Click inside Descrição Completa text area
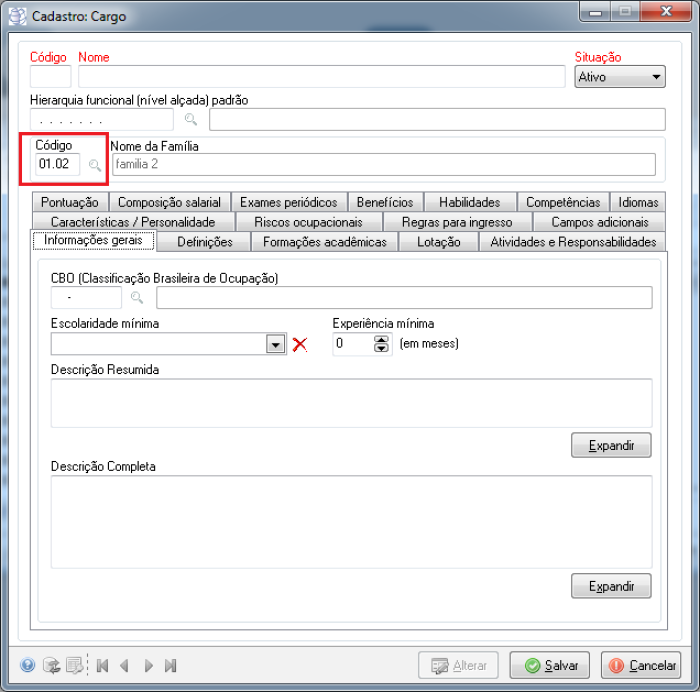 pos(350,520)
